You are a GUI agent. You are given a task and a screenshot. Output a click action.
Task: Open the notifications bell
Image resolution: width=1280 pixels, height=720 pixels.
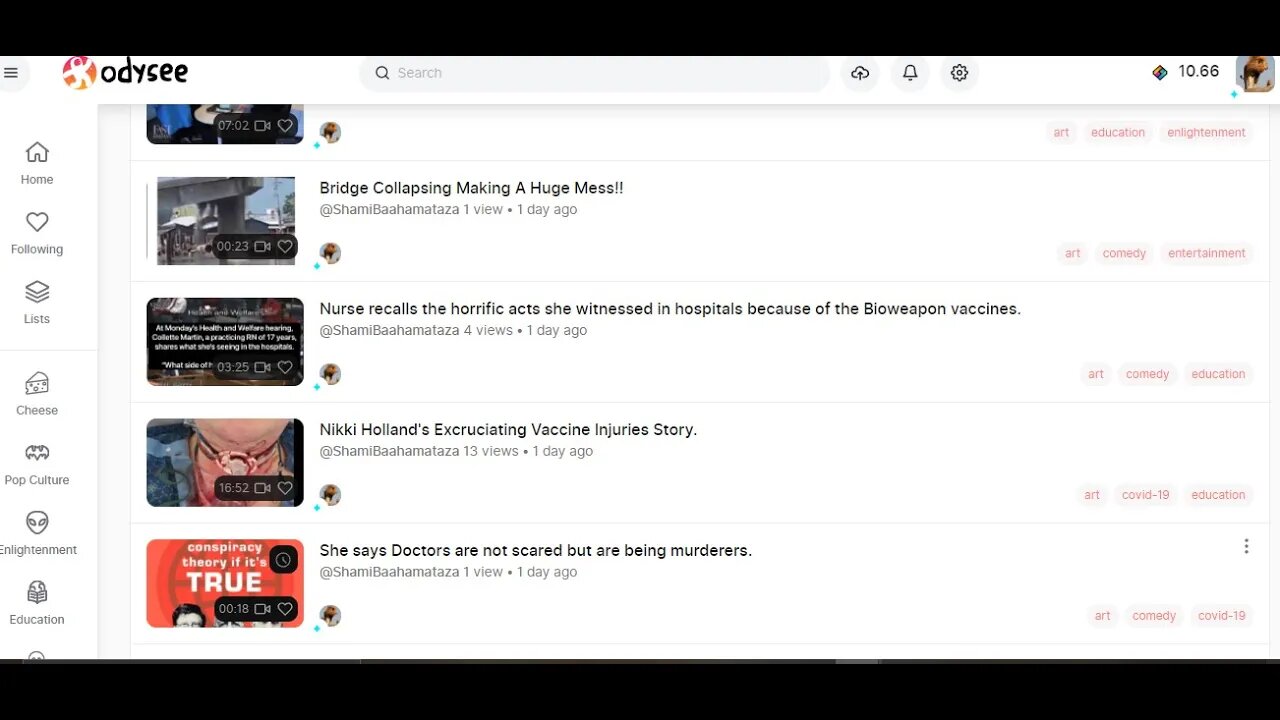910,73
